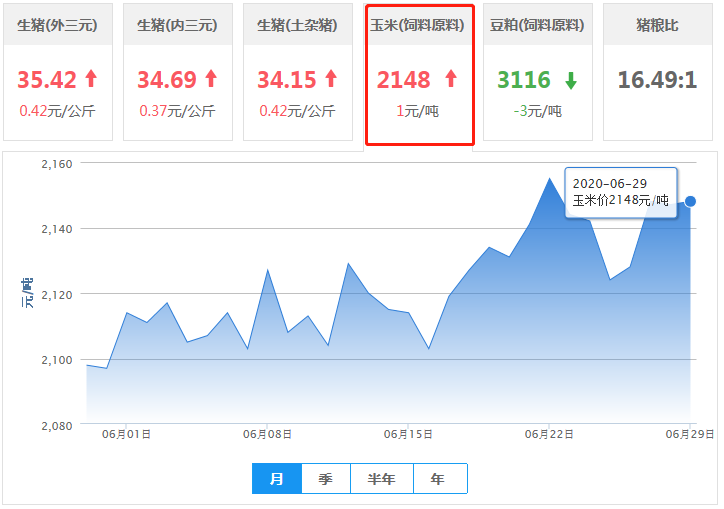Switch chart range to 季
Viewport: 724px width, 509px height.
click(326, 479)
